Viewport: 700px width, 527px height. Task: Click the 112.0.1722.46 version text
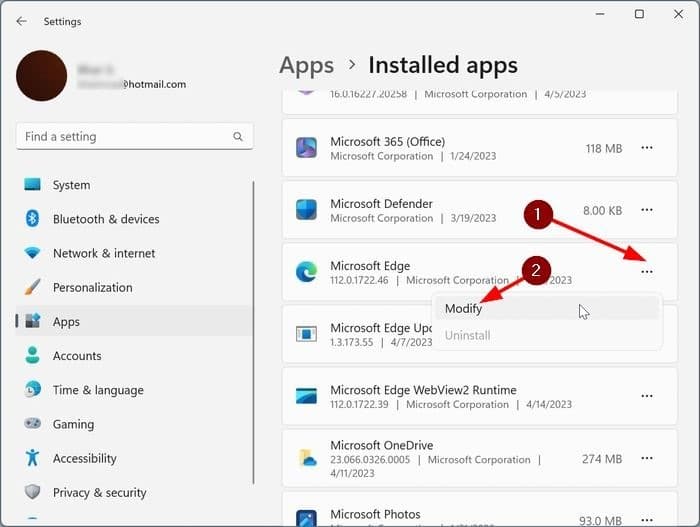359,280
